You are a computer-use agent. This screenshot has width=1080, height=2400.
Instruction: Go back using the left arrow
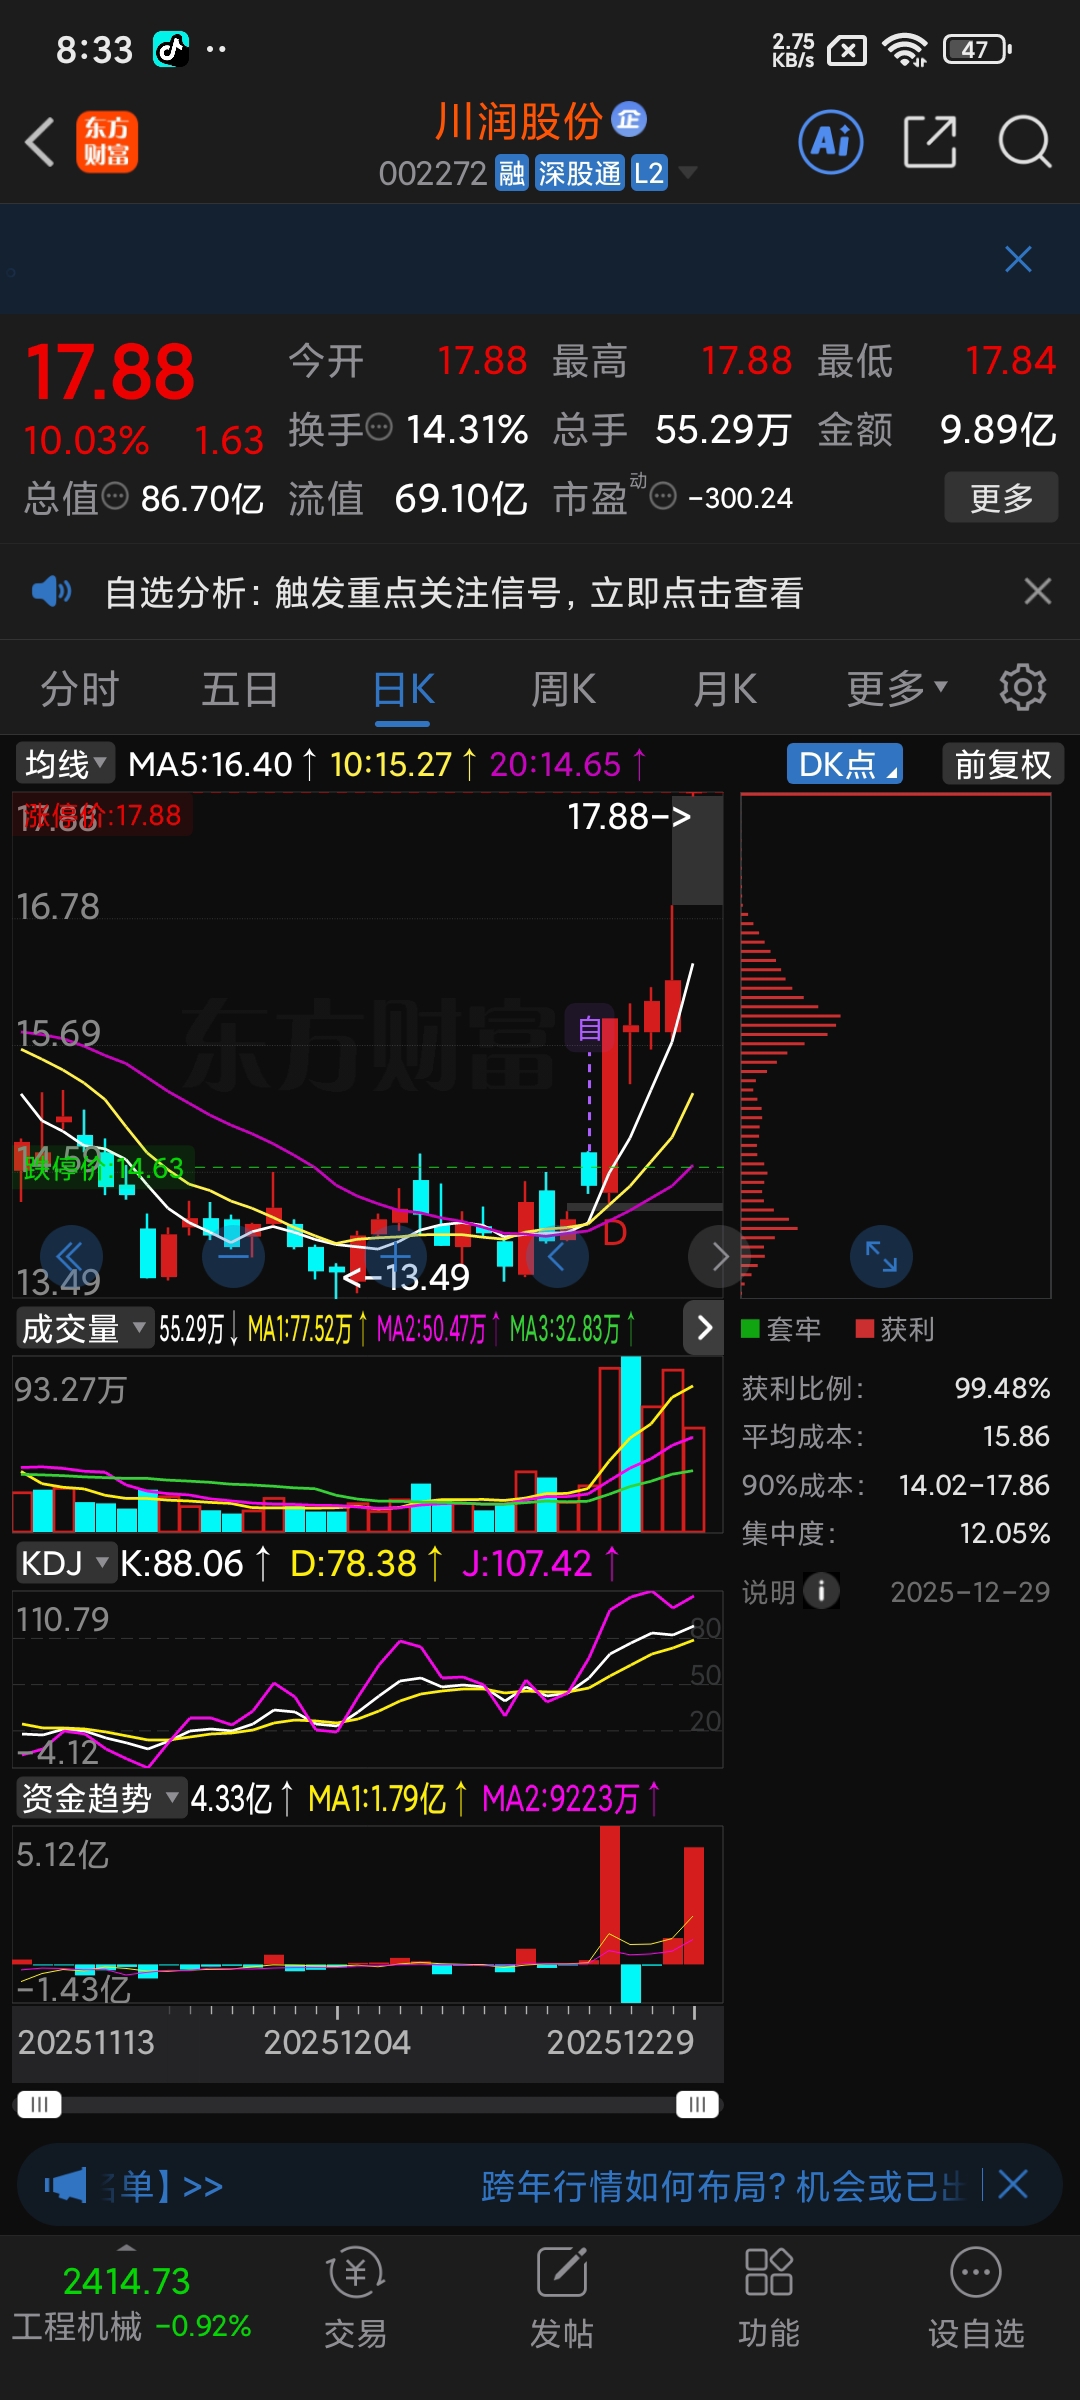(40, 141)
